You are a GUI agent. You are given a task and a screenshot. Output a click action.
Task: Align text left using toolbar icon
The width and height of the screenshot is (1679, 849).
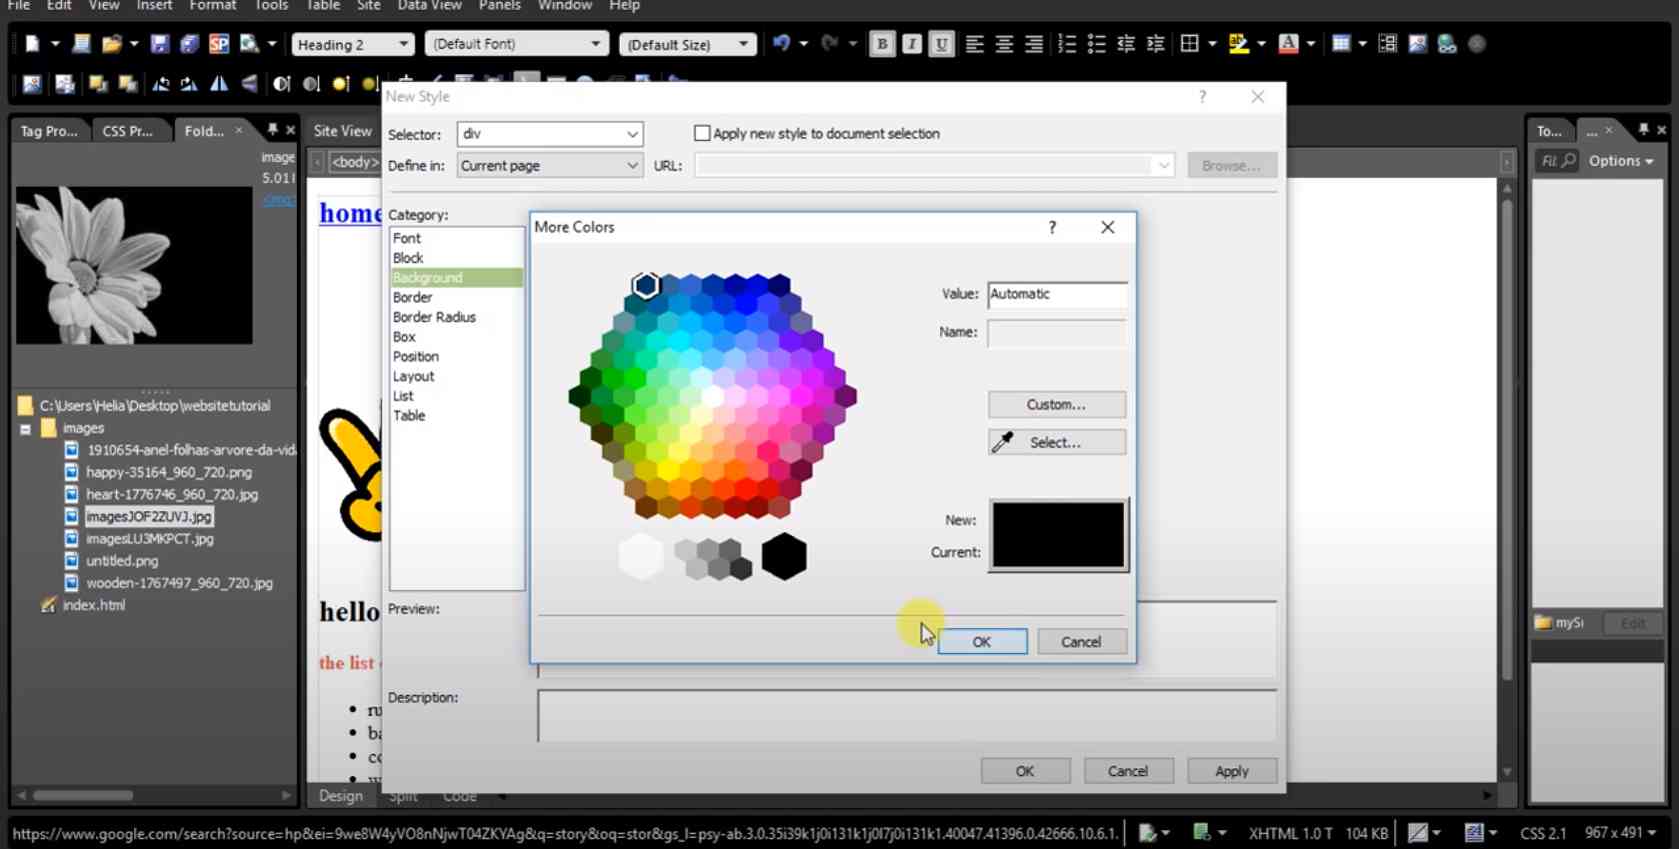[974, 44]
